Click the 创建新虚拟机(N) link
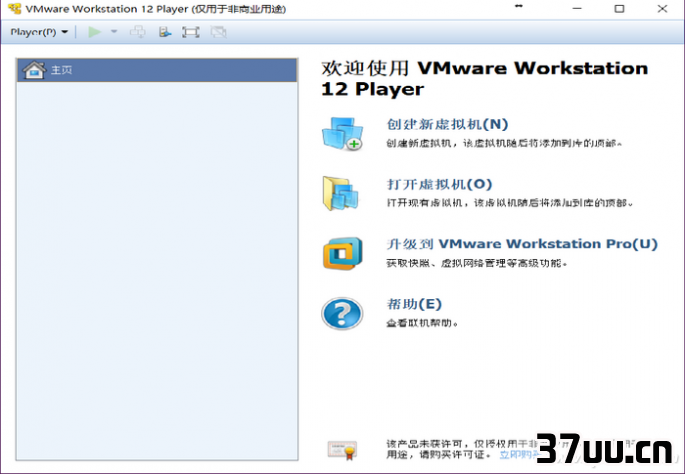 pyautogui.click(x=447, y=125)
